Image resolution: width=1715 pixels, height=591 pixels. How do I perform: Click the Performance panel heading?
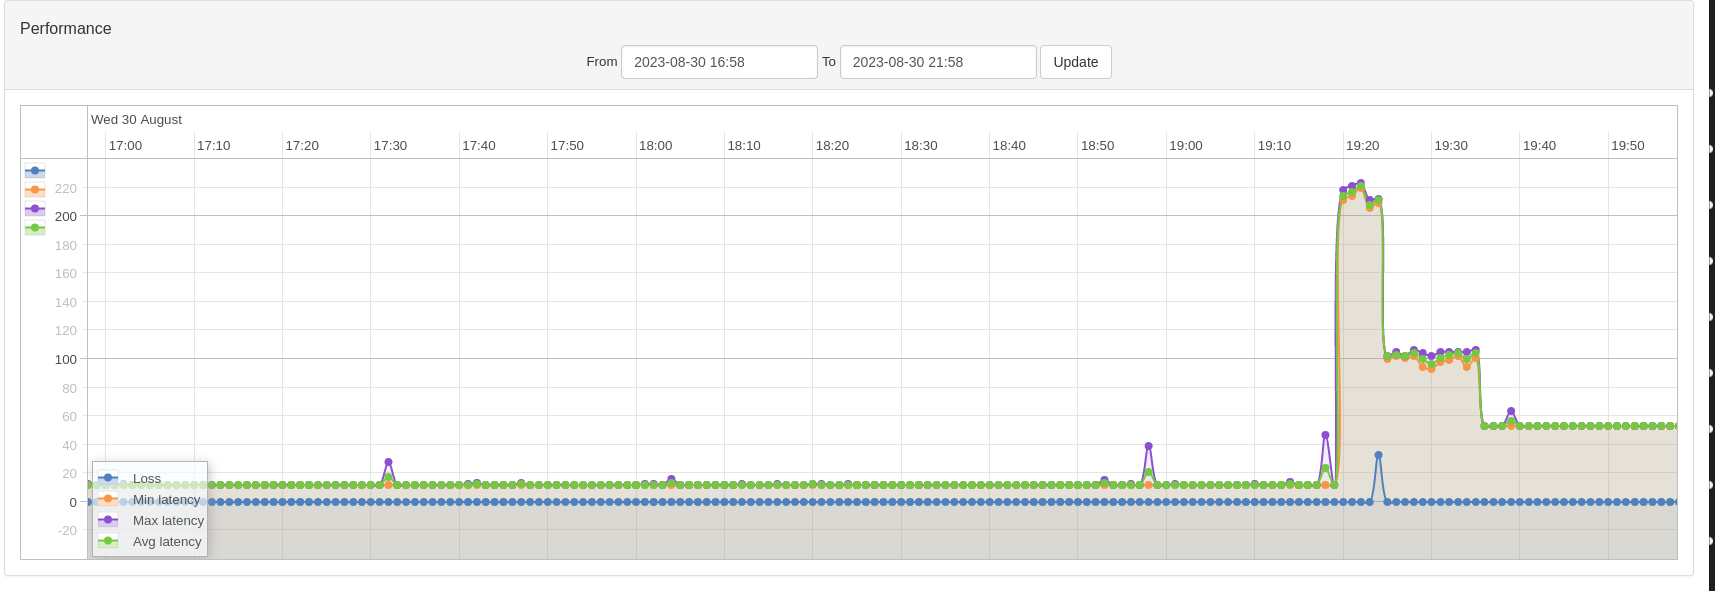coord(66,28)
